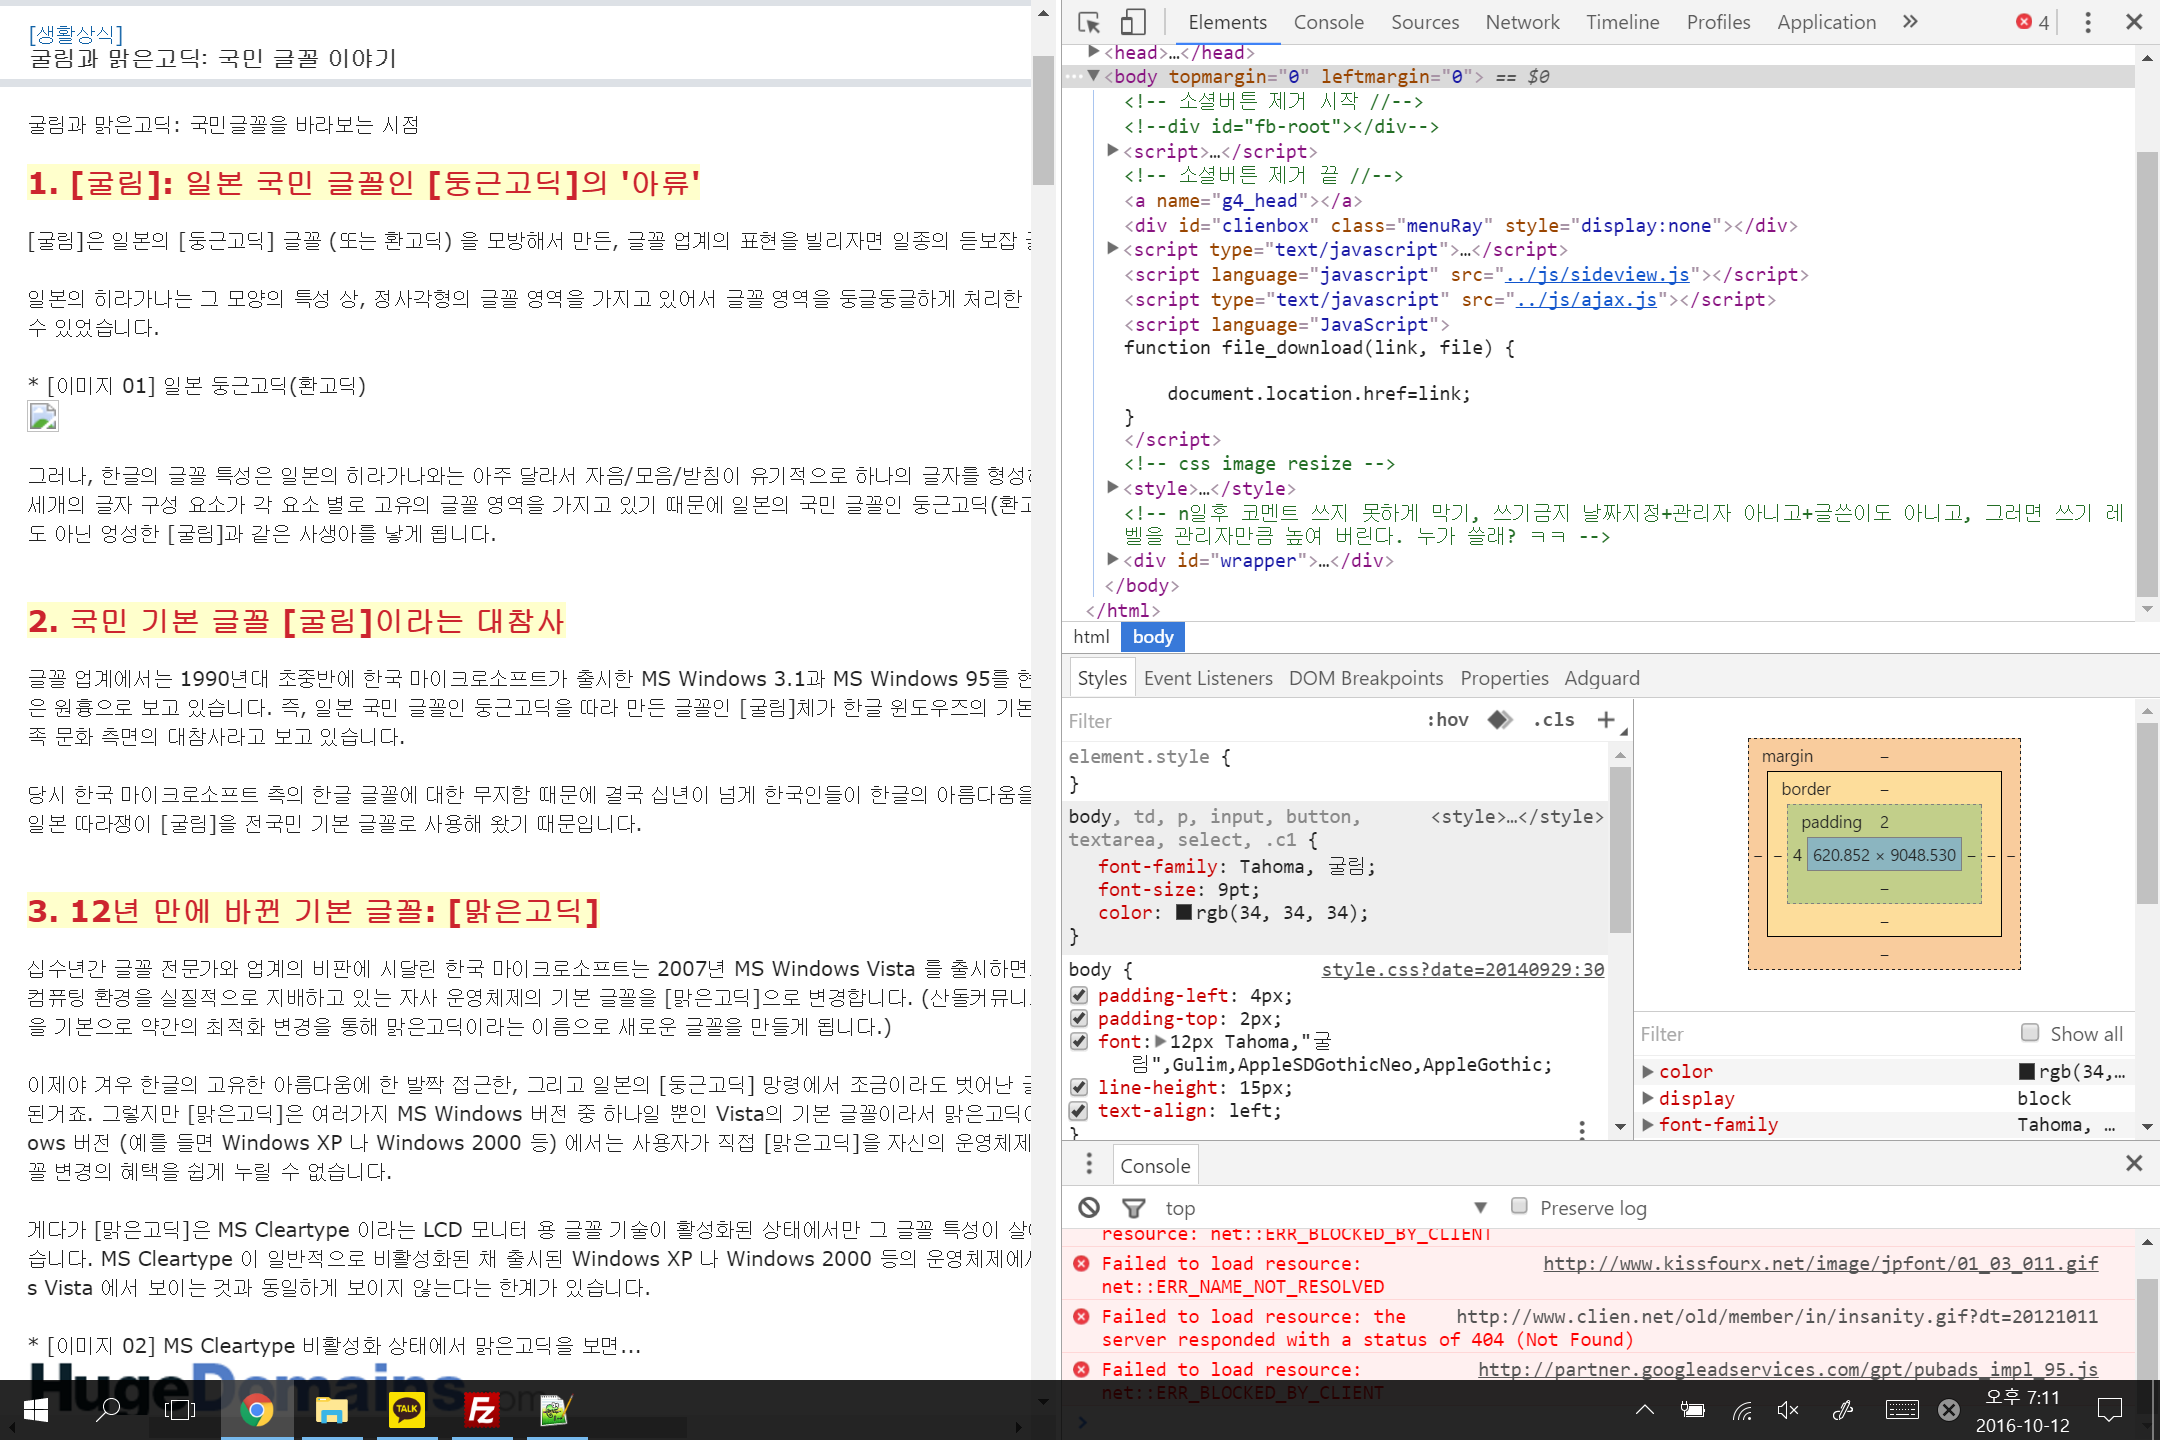Viewport: 2160px width, 1440px height.
Task: Open the Action Center notification icon
Action: point(2110,1410)
